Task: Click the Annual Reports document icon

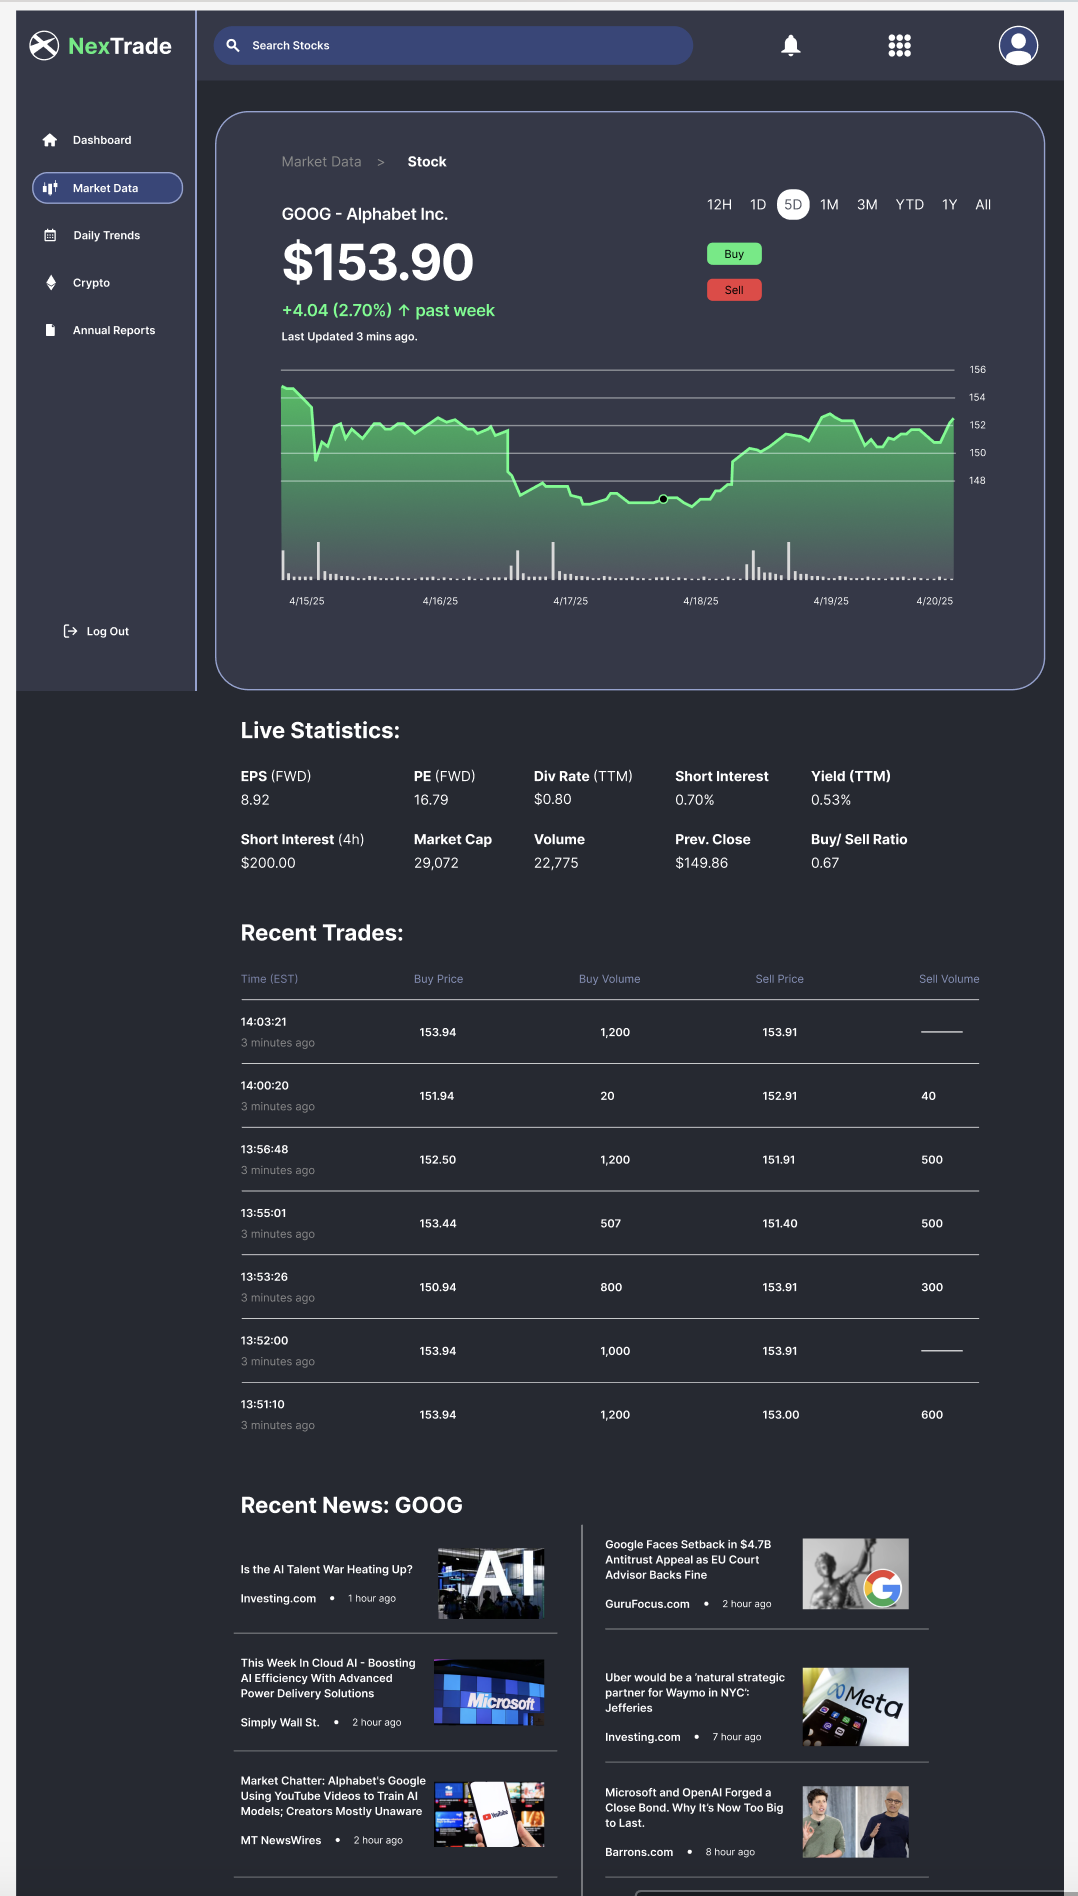Action: [50, 330]
